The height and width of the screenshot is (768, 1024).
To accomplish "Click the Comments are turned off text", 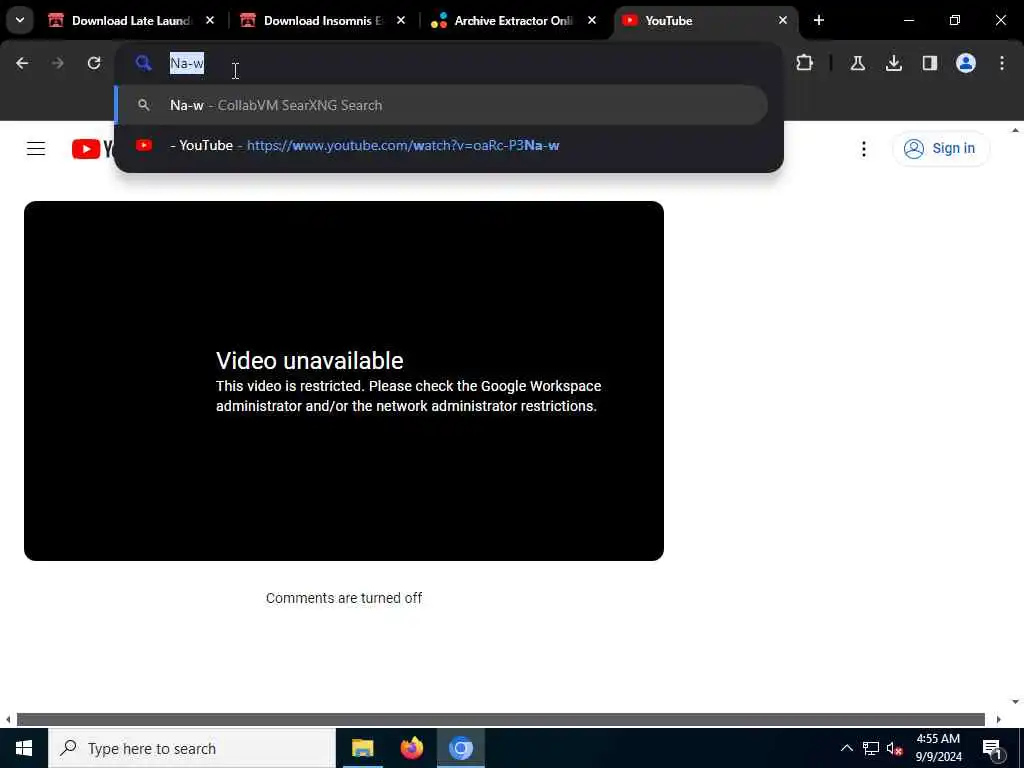I will click(x=344, y=598).
